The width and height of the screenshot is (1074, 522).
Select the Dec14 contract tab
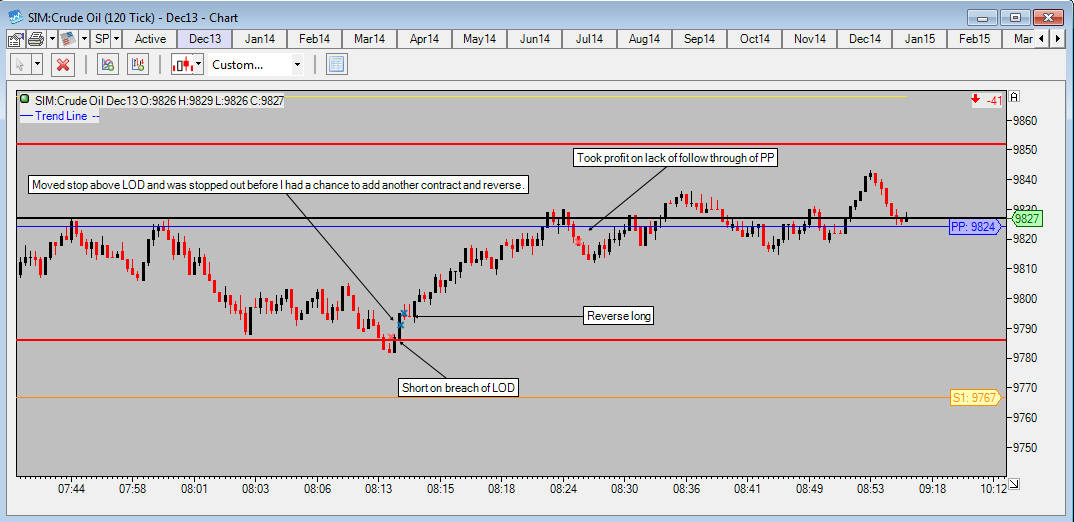pos(864,39)
